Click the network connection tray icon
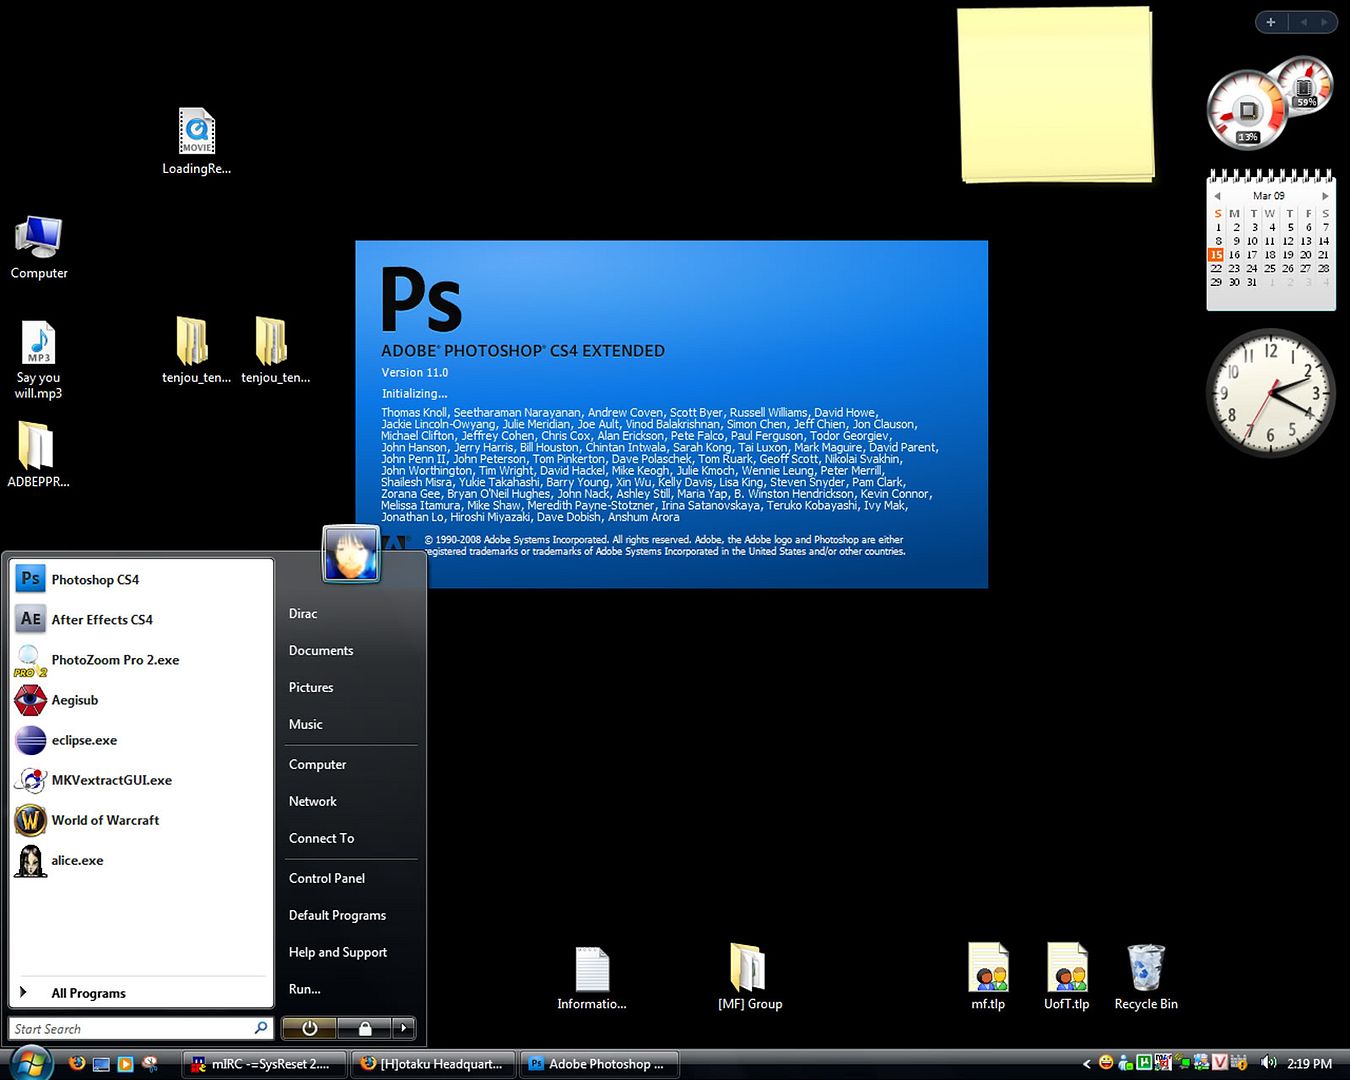Viewport: 1350px width, 1080px height. coord(1182,1063)
